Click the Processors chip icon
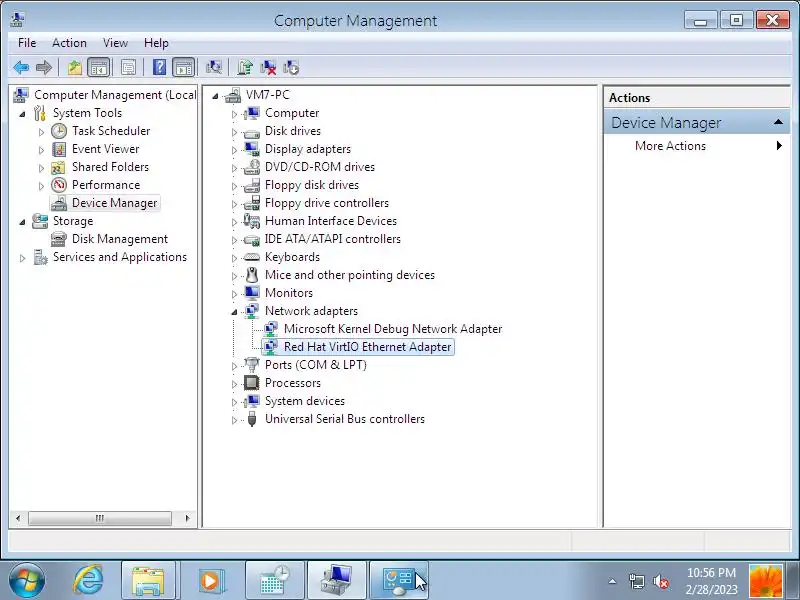 tap(252, 383)
